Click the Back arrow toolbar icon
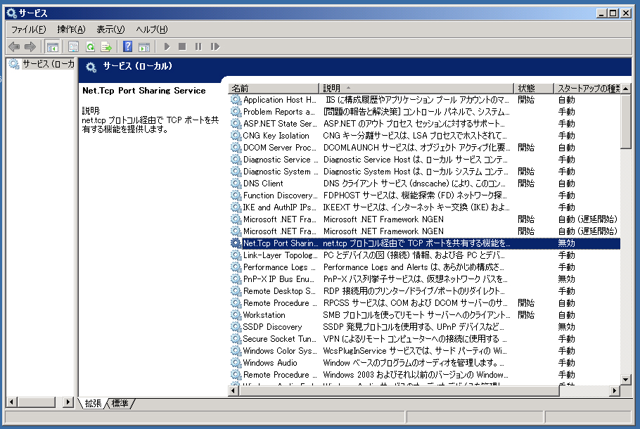Viewport: 640px width, 429px height. pos(14,47)
